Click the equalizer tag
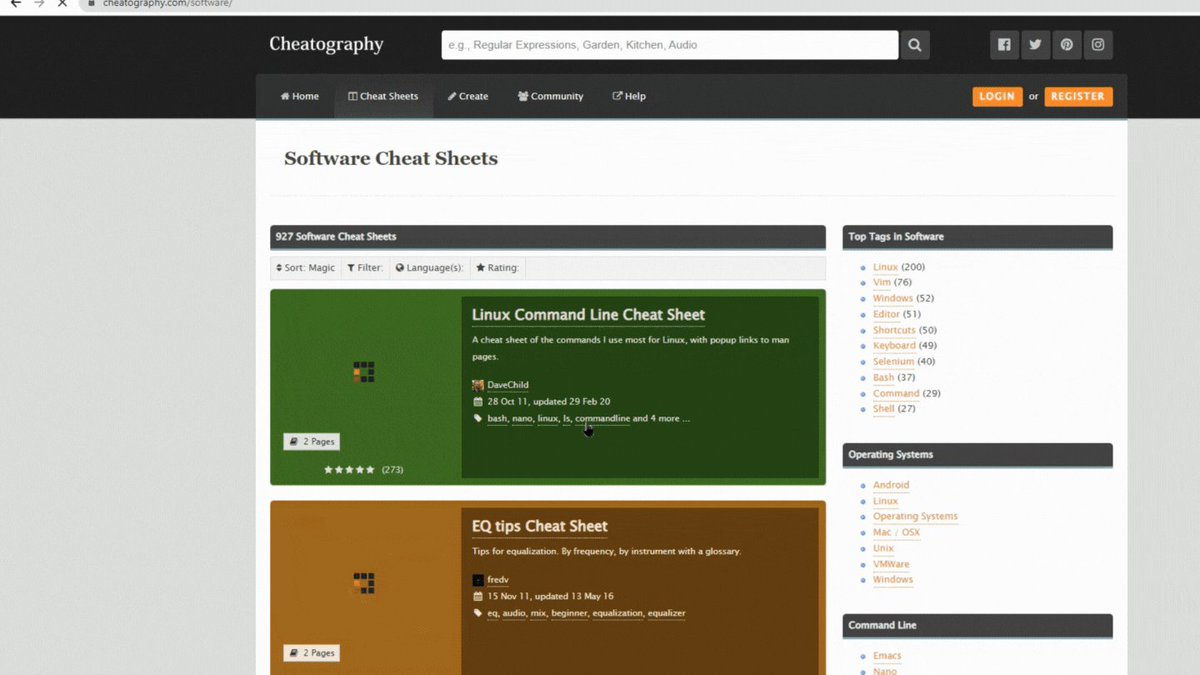1200x675 pixels. (x=667, y=613)
